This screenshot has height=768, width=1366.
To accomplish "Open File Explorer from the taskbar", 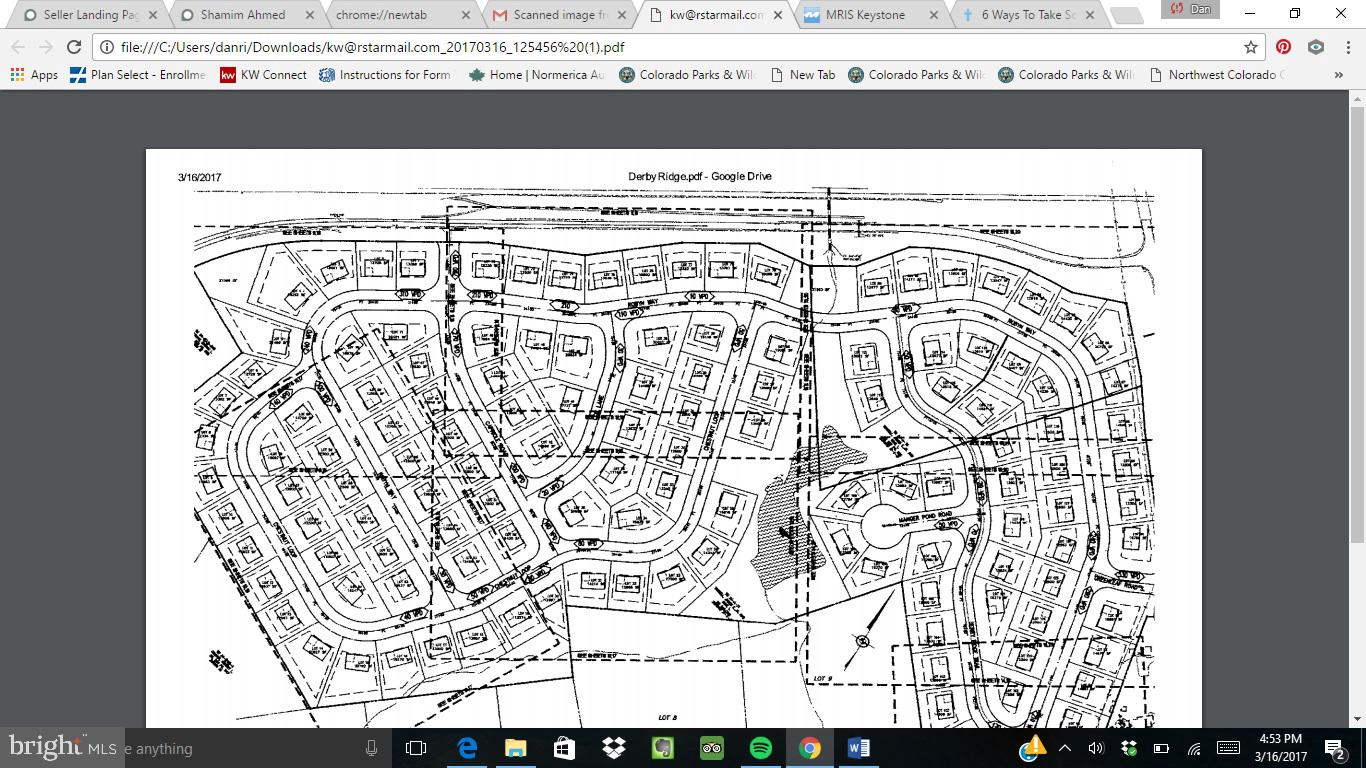I will point(515,748).
